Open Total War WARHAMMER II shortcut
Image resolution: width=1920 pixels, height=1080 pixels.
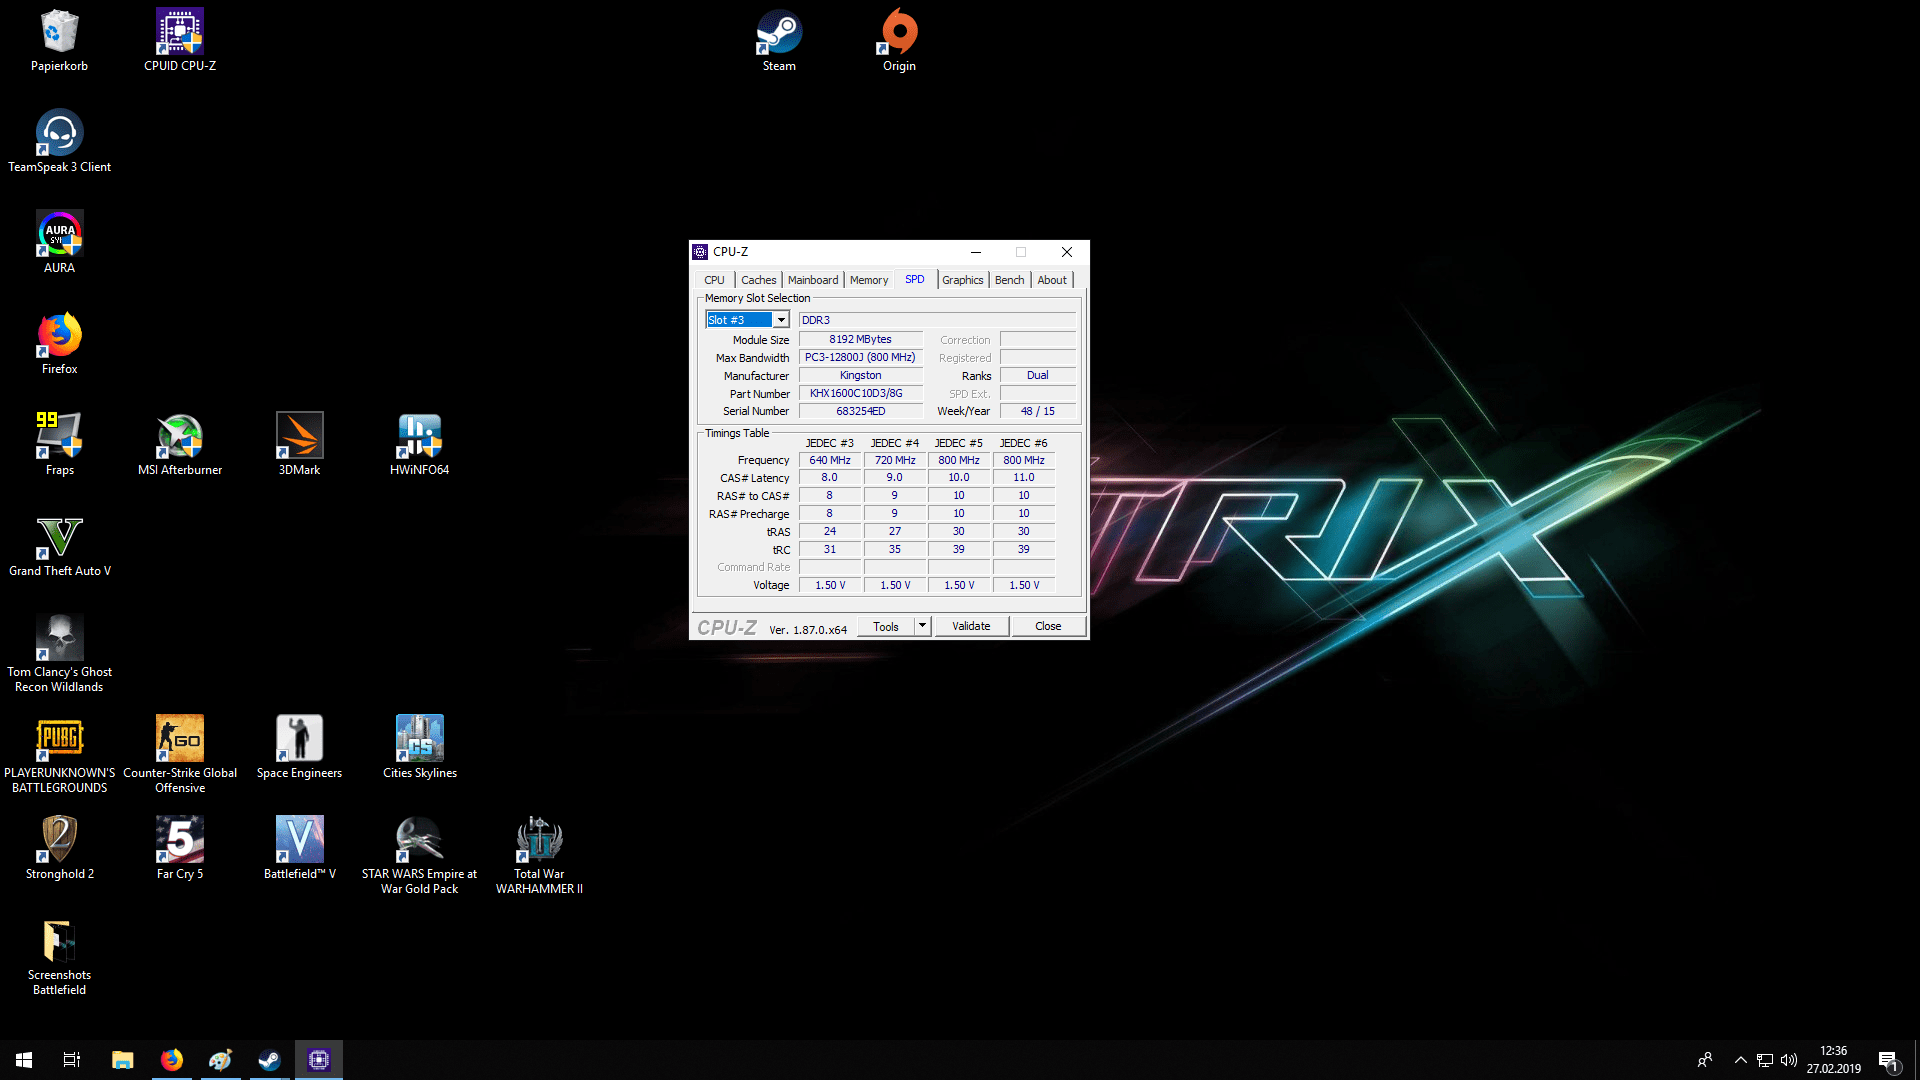coord(539,856)
